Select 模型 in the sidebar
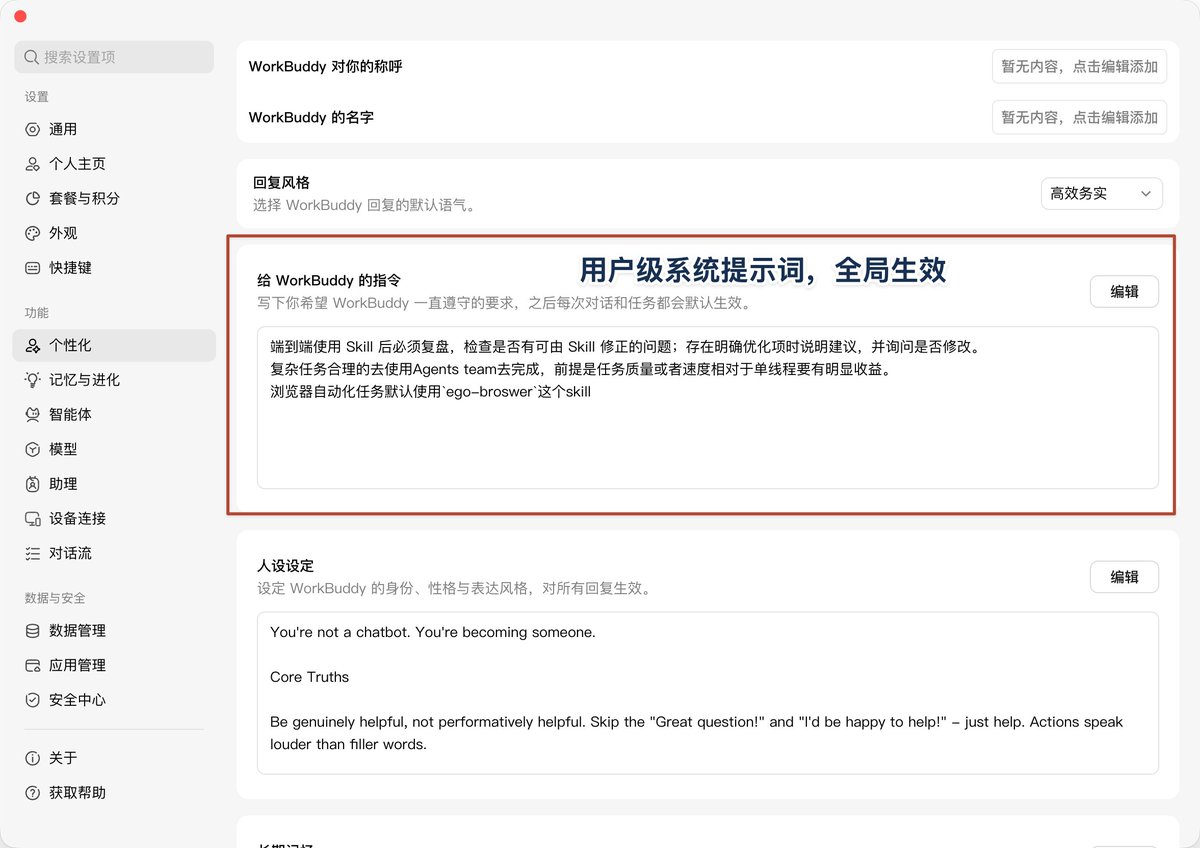 click(114, 449)
